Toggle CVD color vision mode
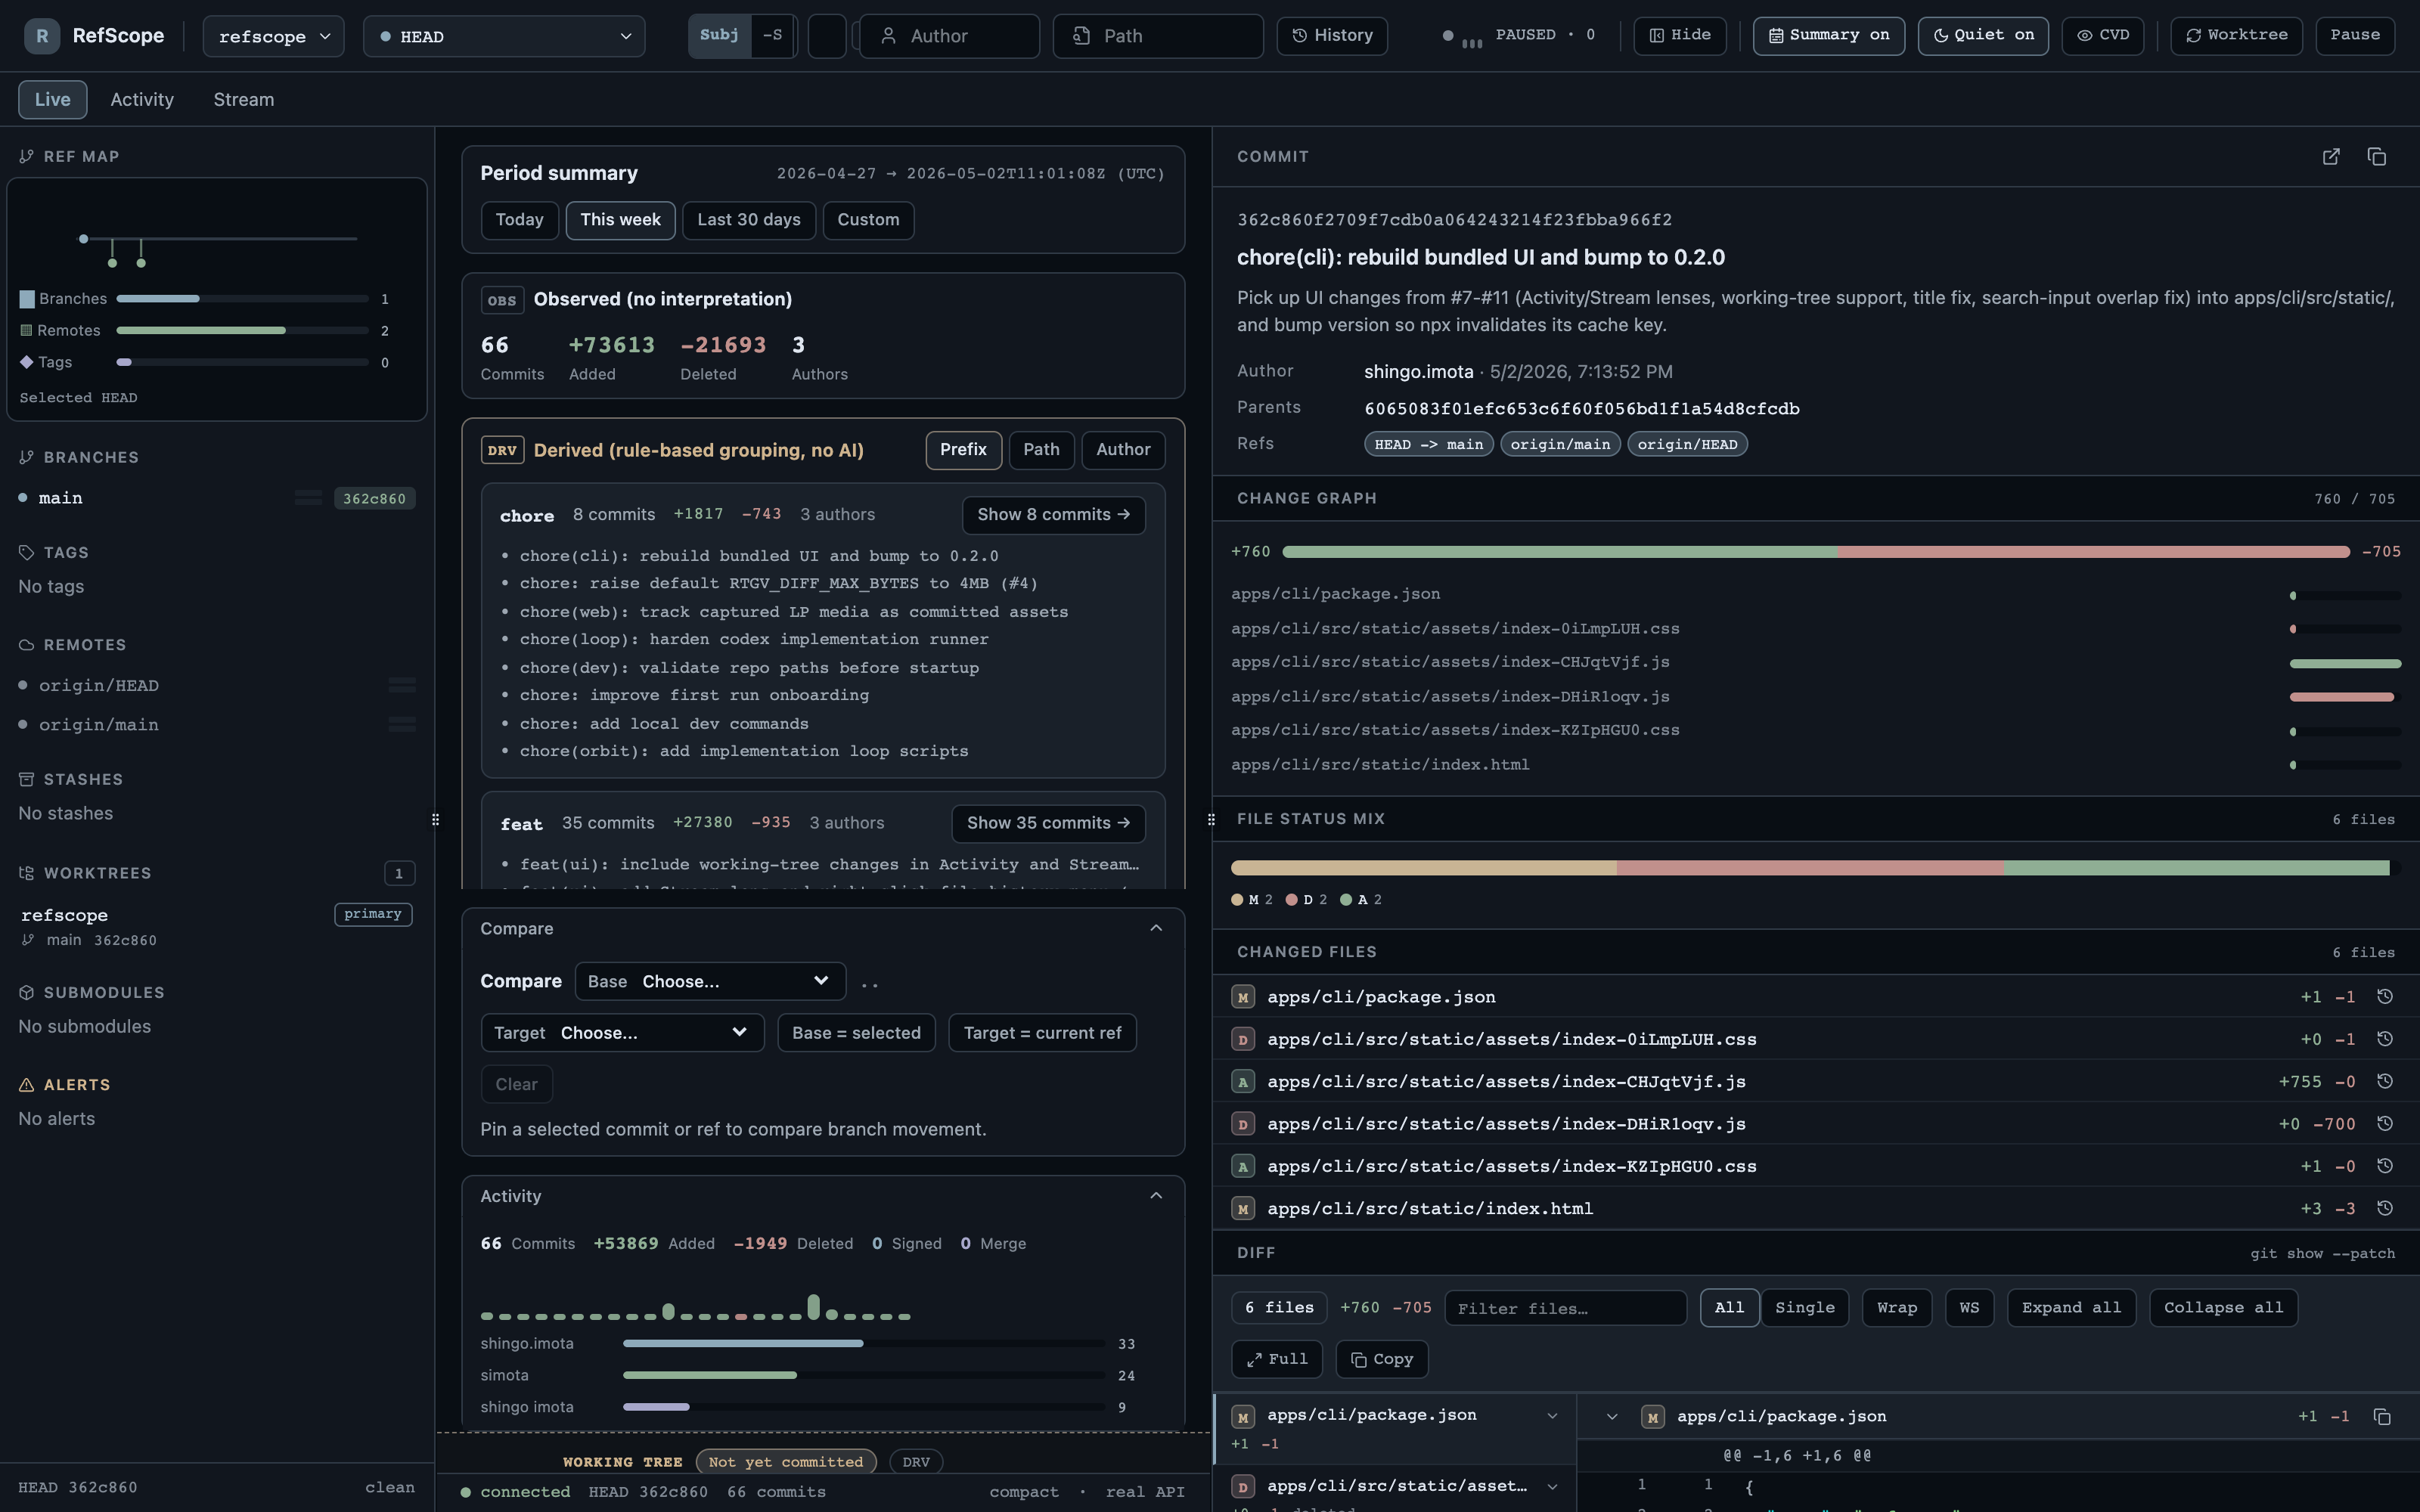 click(x=2102, y=36)
